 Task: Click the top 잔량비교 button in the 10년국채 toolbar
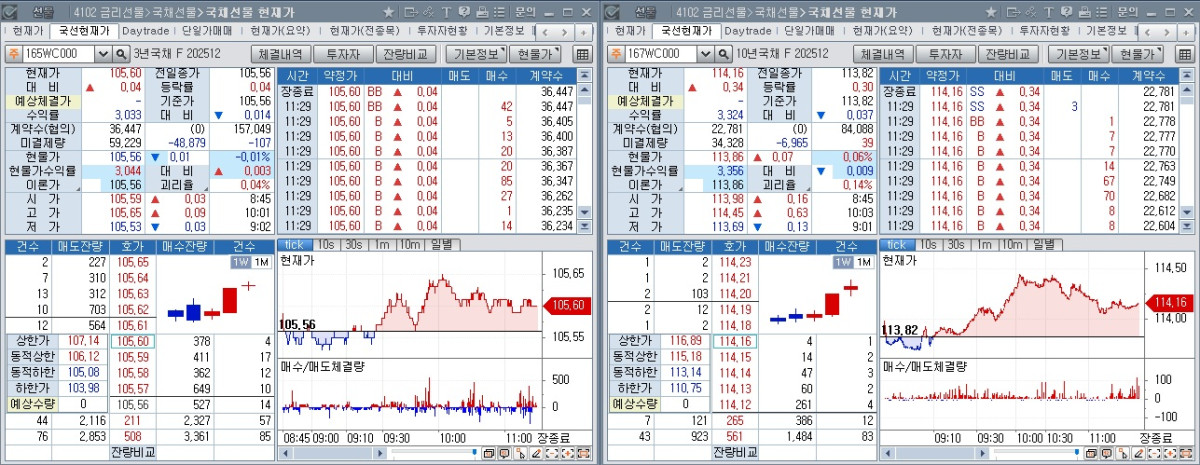tap(1009, 54)
